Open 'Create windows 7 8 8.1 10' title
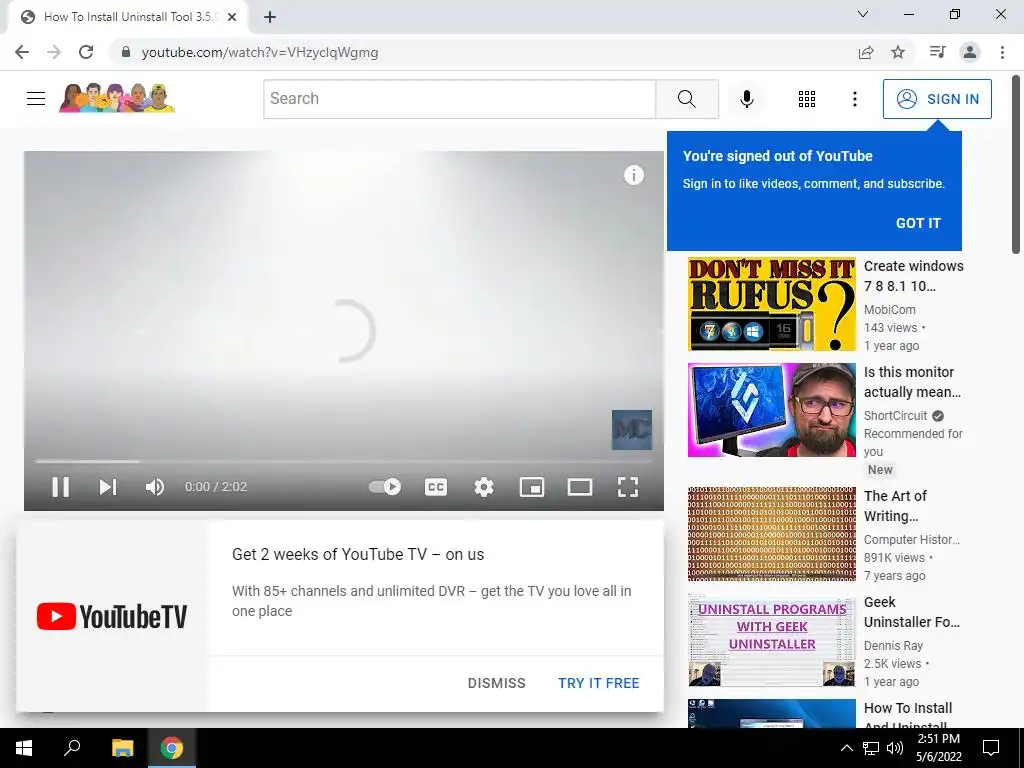Image resolution: width=1024 pixels, height=768 pixels. [x=913, y=276]
